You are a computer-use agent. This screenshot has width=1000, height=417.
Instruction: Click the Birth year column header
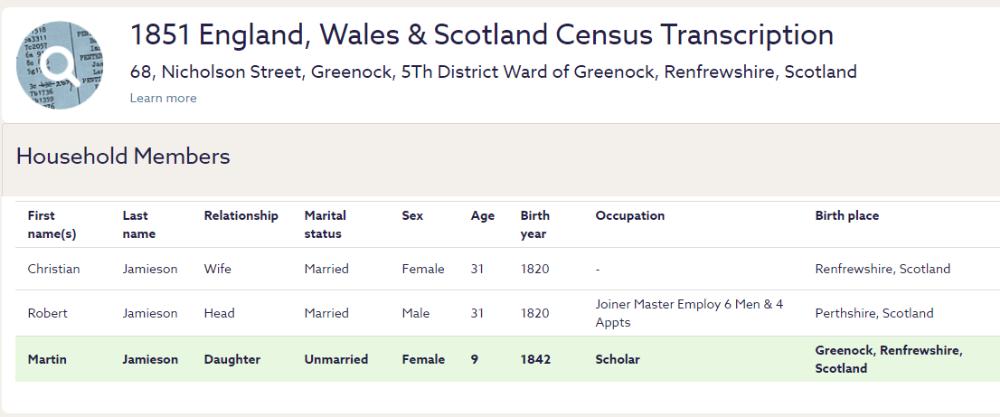point(535,224)
